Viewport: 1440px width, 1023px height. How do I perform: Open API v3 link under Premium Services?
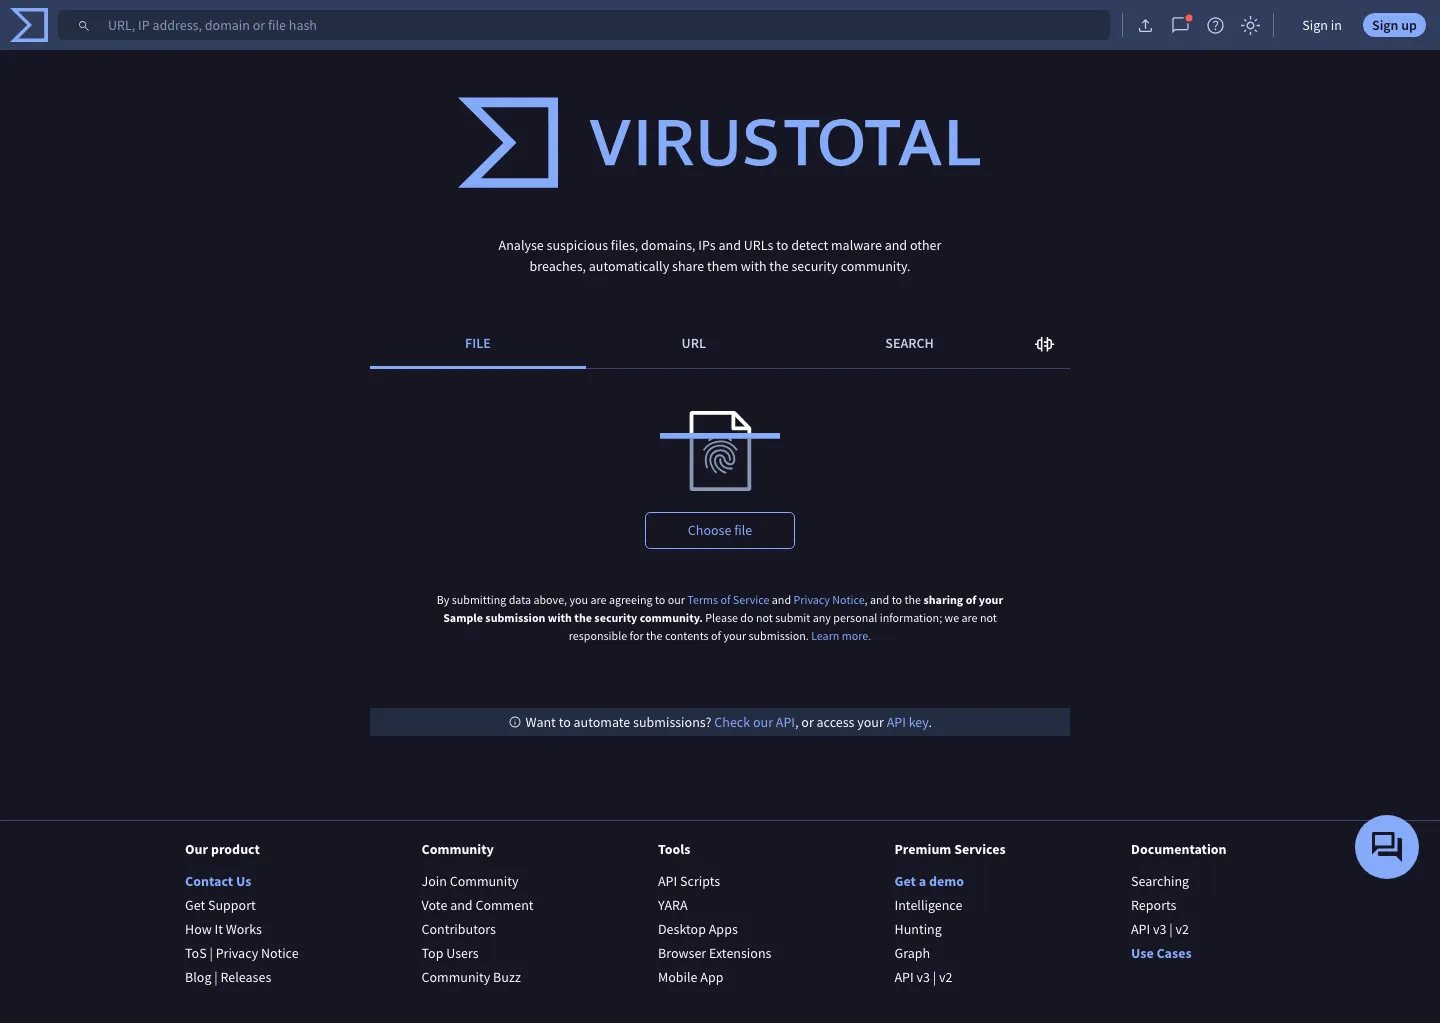[912, 978]
